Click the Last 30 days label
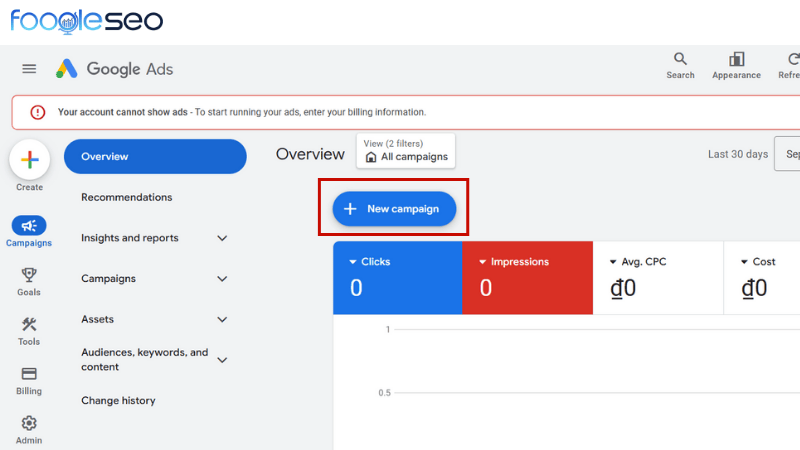The width and height of the screenshot is (800, 450). click(x=738, y=154)
